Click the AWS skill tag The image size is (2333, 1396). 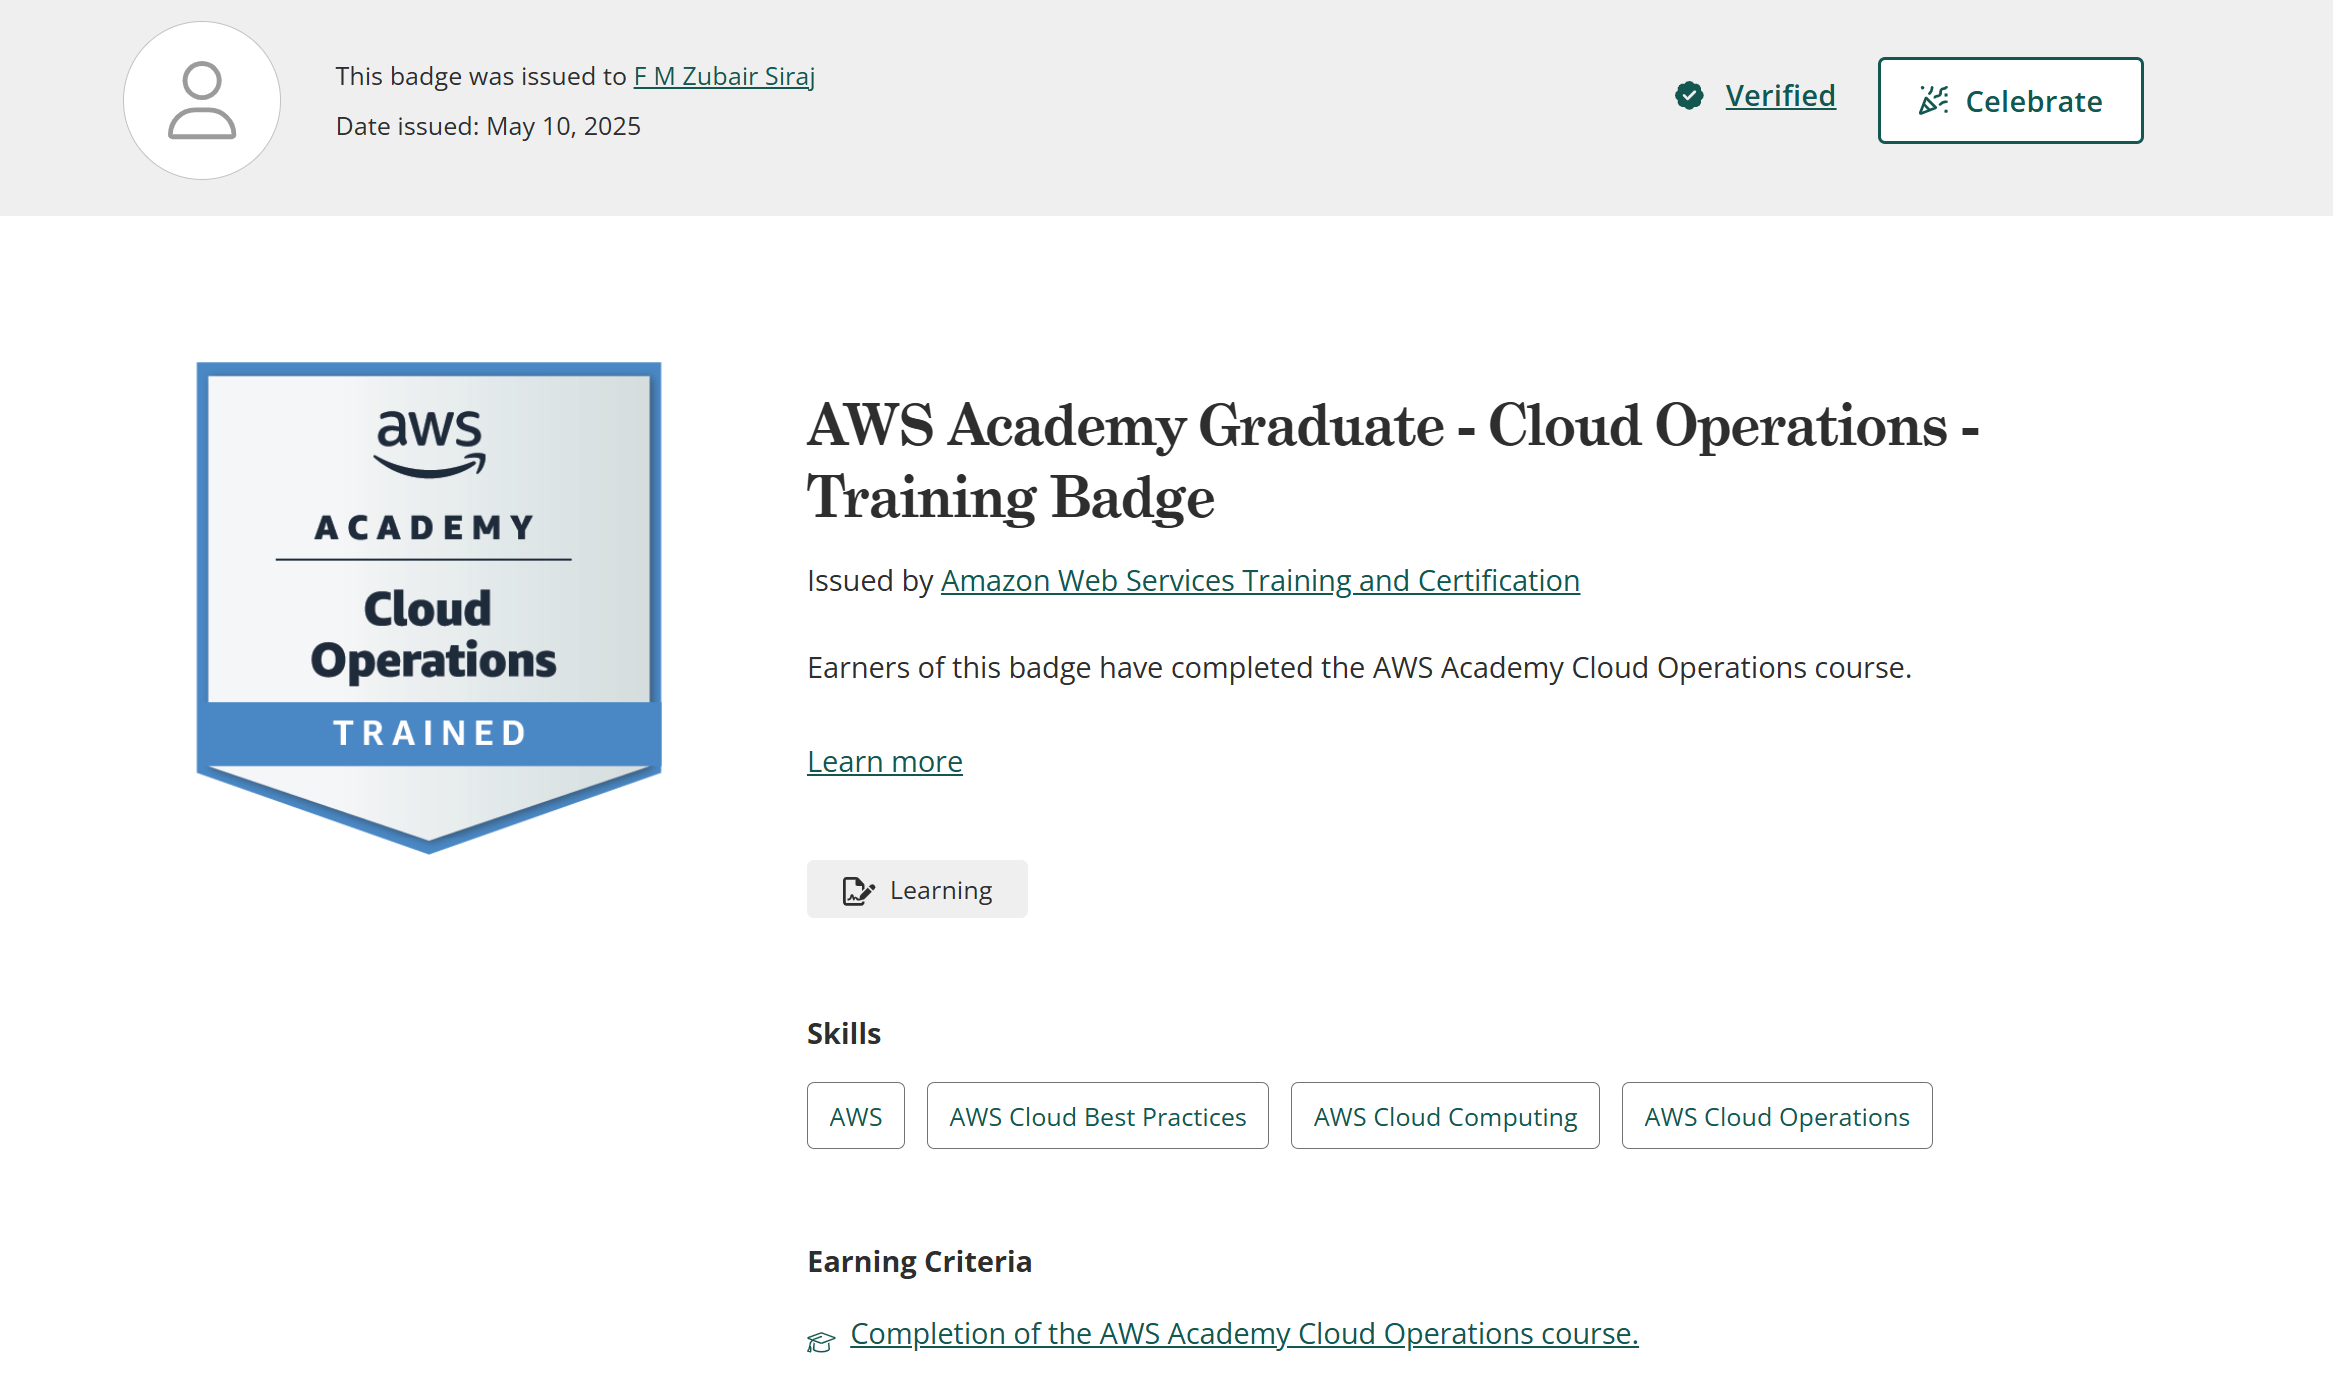point(856,1116)
